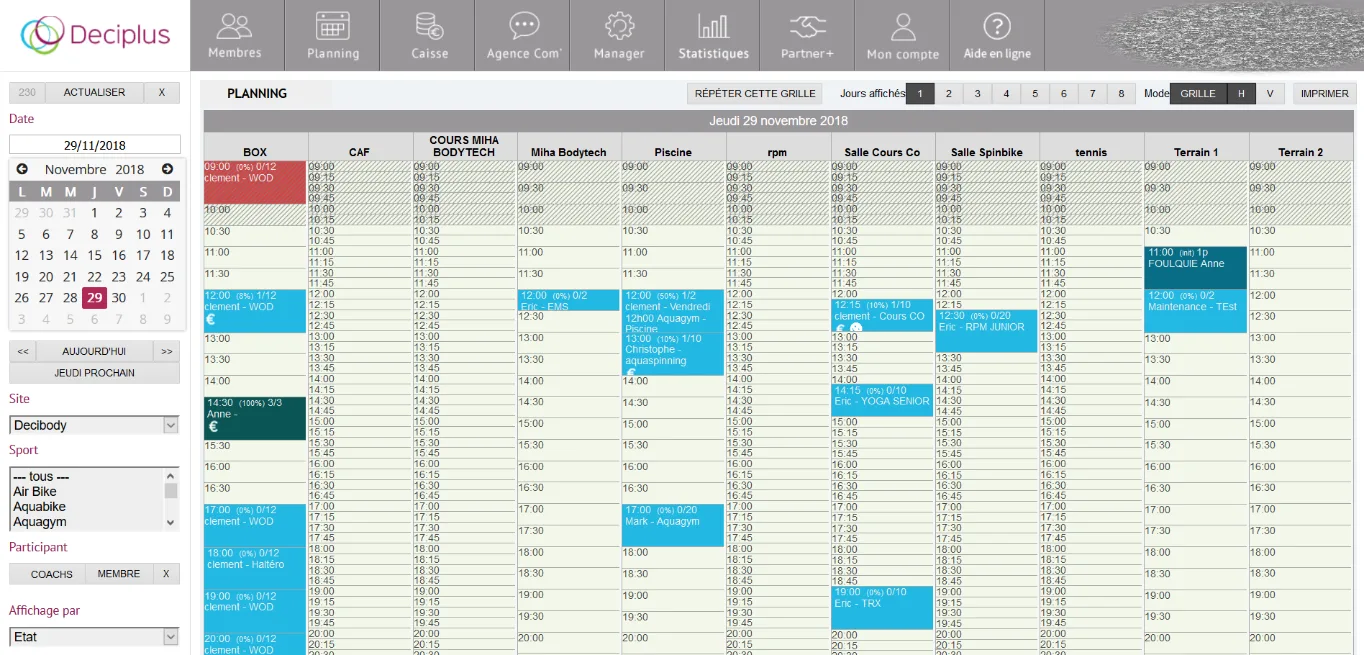1364x655 pixels.
Task: Open 13:00 Christophe aquaspinning session
Action: tap(673, 354)
